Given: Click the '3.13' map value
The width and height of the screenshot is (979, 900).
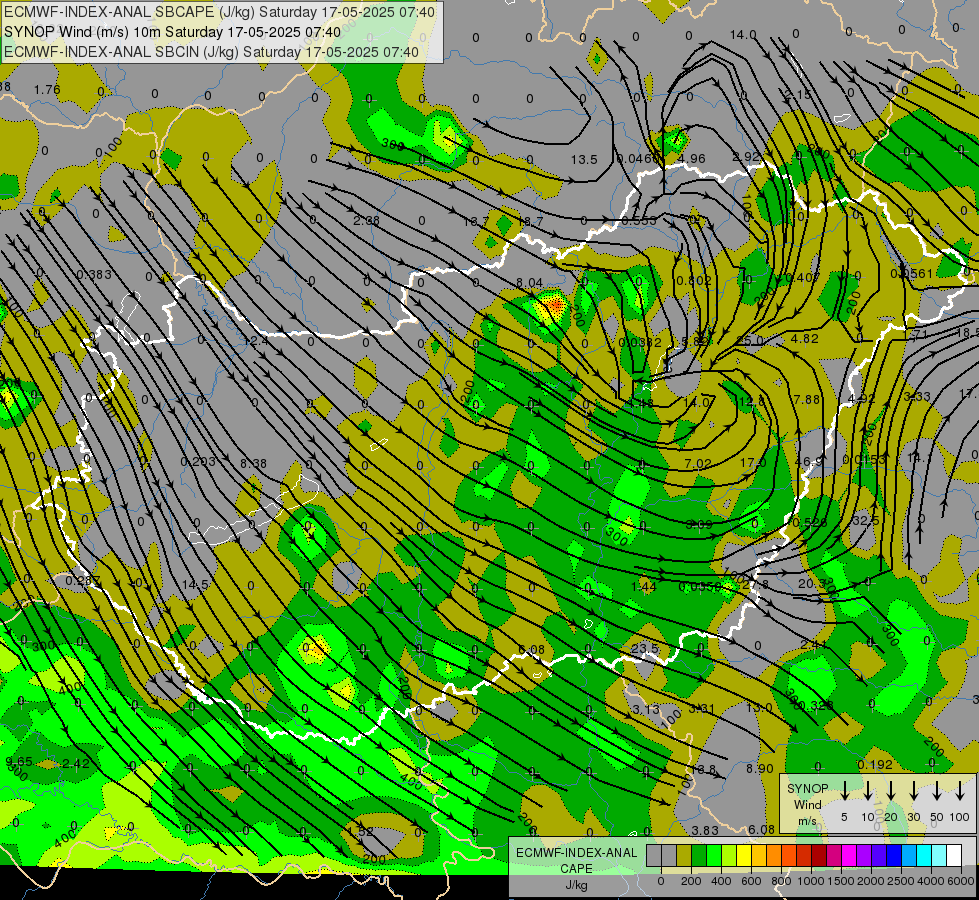Looking at the screenshot, I should coord(646,710).
